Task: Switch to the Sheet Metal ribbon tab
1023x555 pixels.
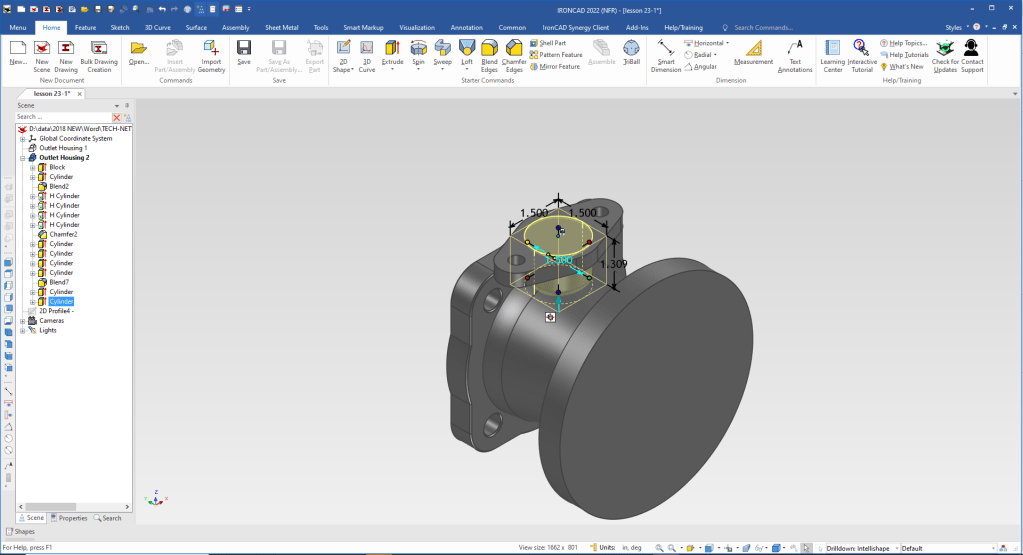Action: [x=282, y=28]
